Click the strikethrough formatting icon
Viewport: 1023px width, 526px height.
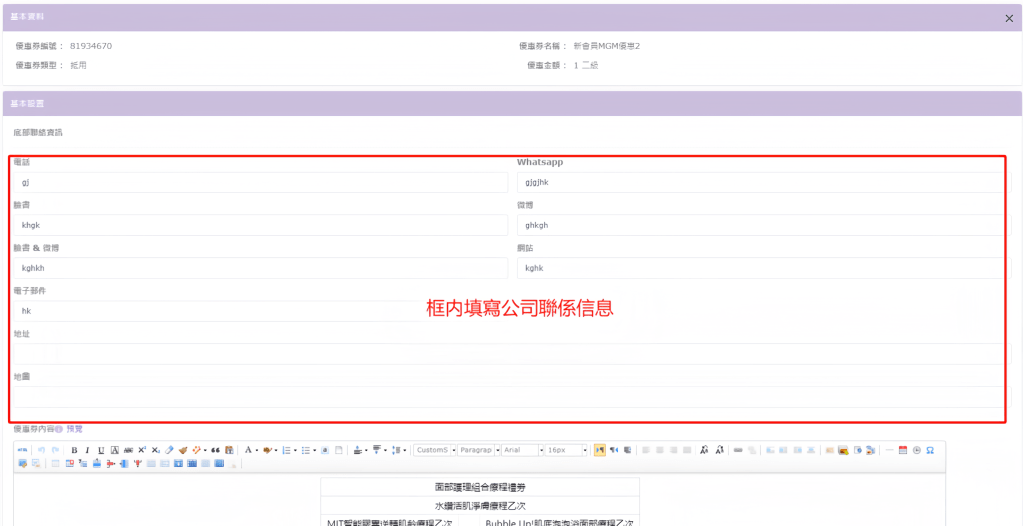[128, 450]
